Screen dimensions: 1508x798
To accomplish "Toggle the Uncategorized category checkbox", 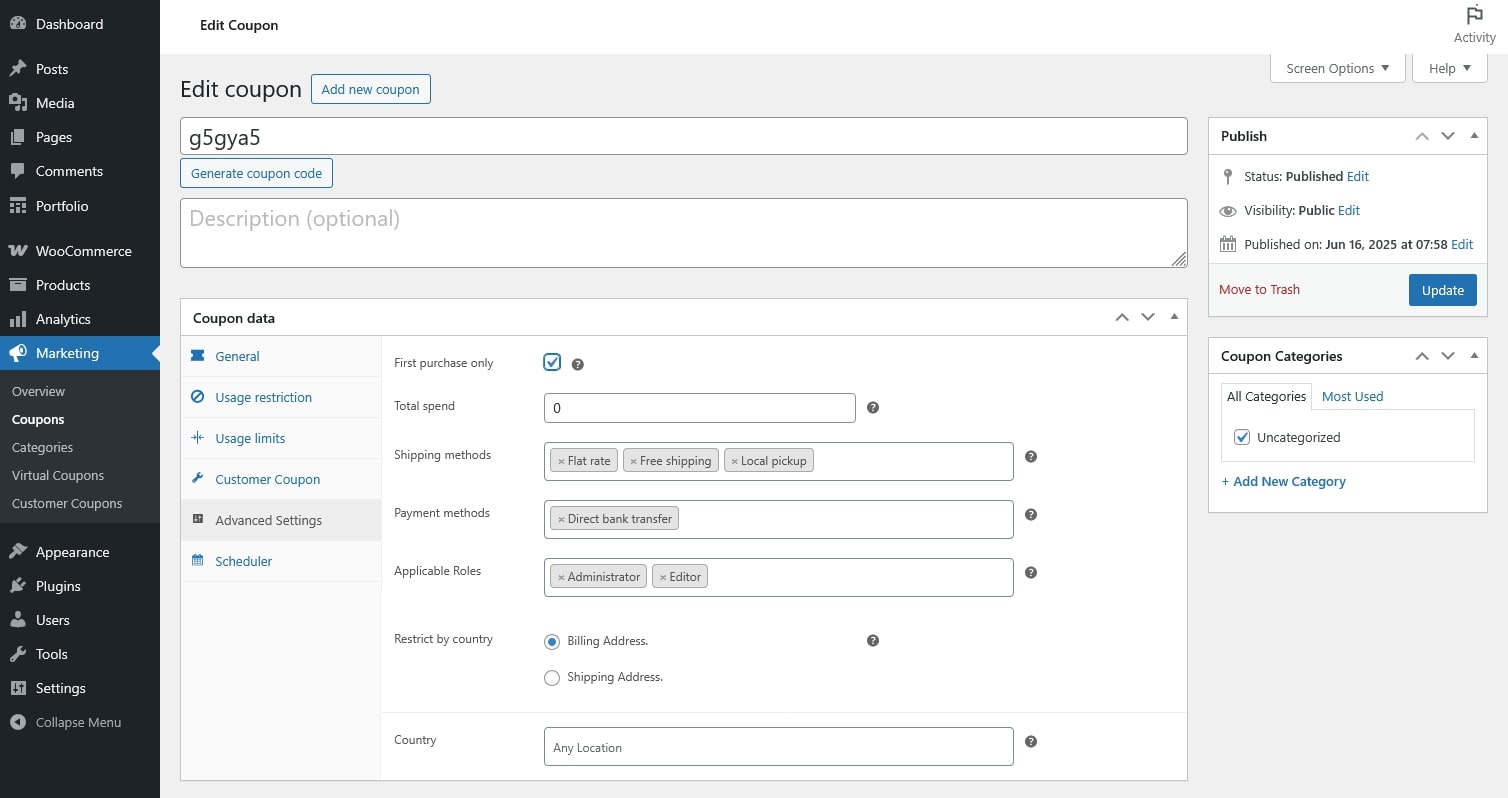I will 1242,437.
